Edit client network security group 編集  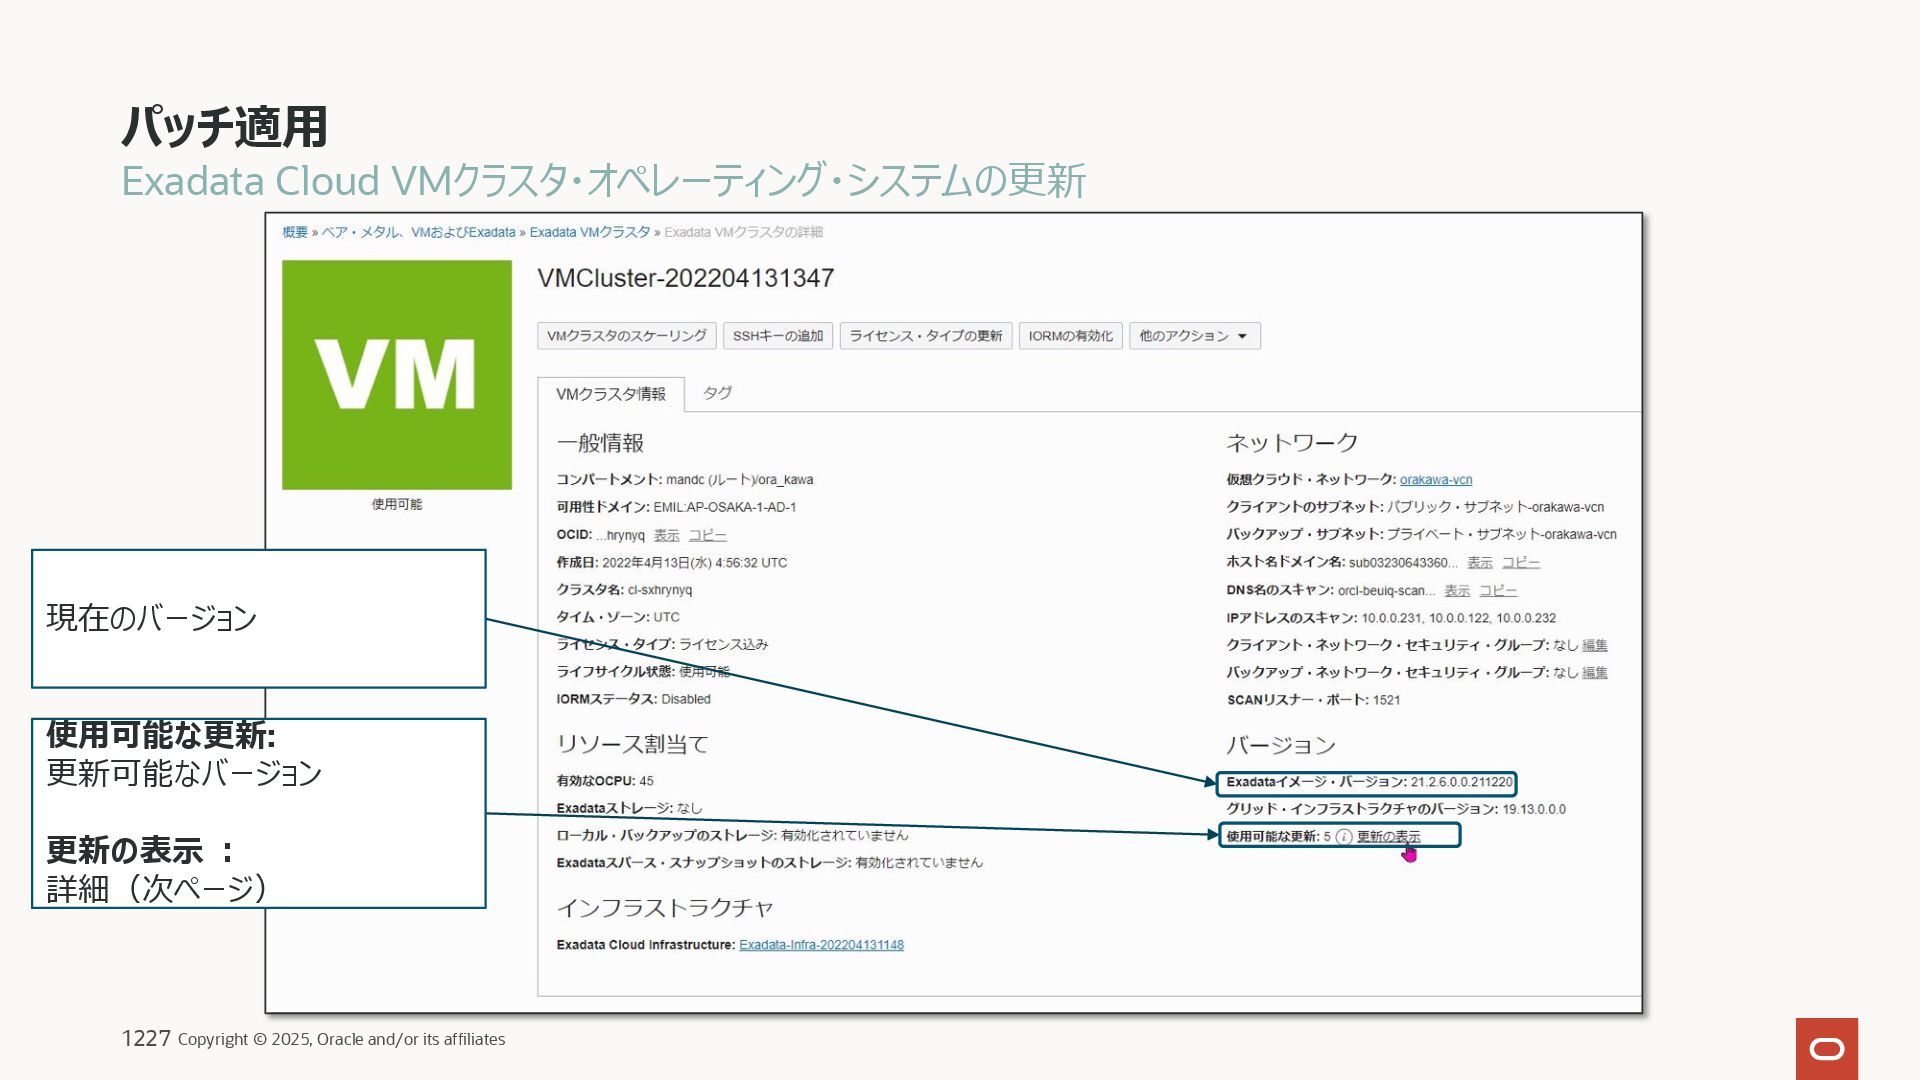1594,645
